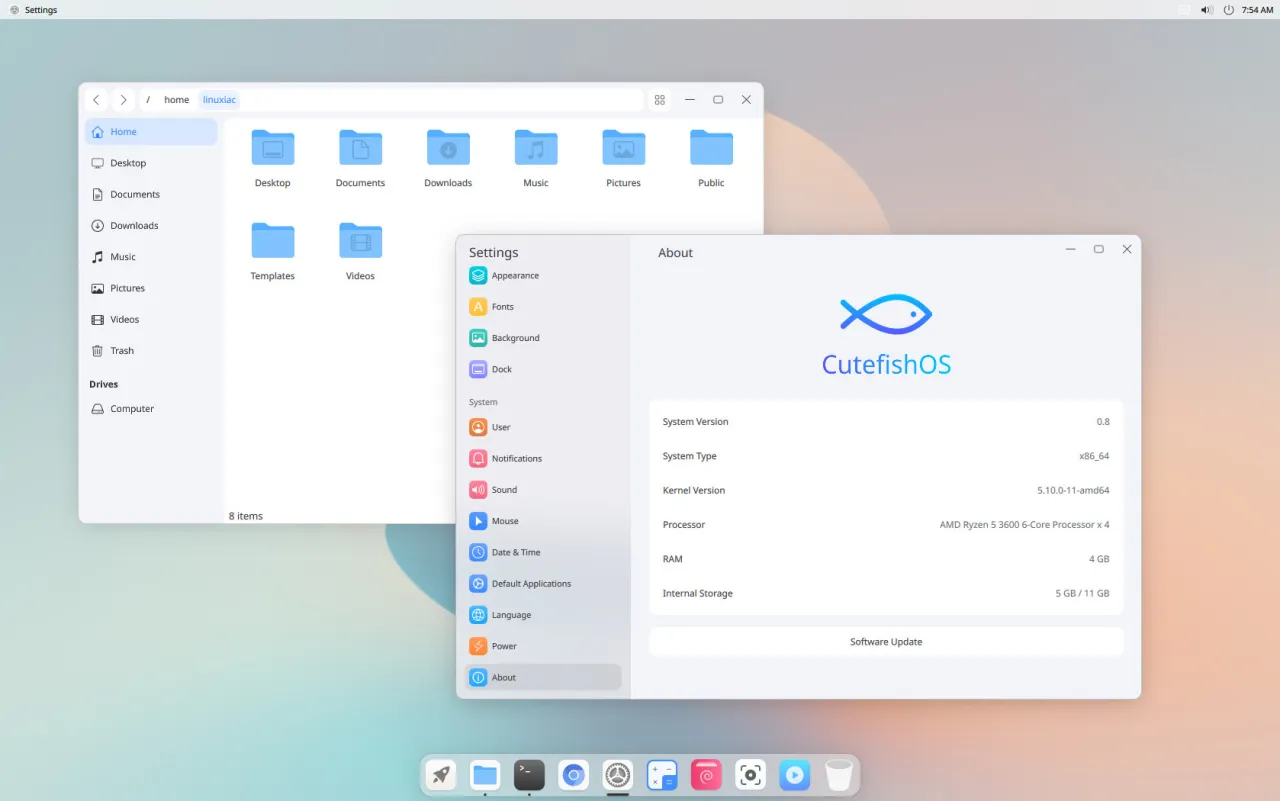
Task: Toggle file manager grid view mode
Action: pos(660,100)
